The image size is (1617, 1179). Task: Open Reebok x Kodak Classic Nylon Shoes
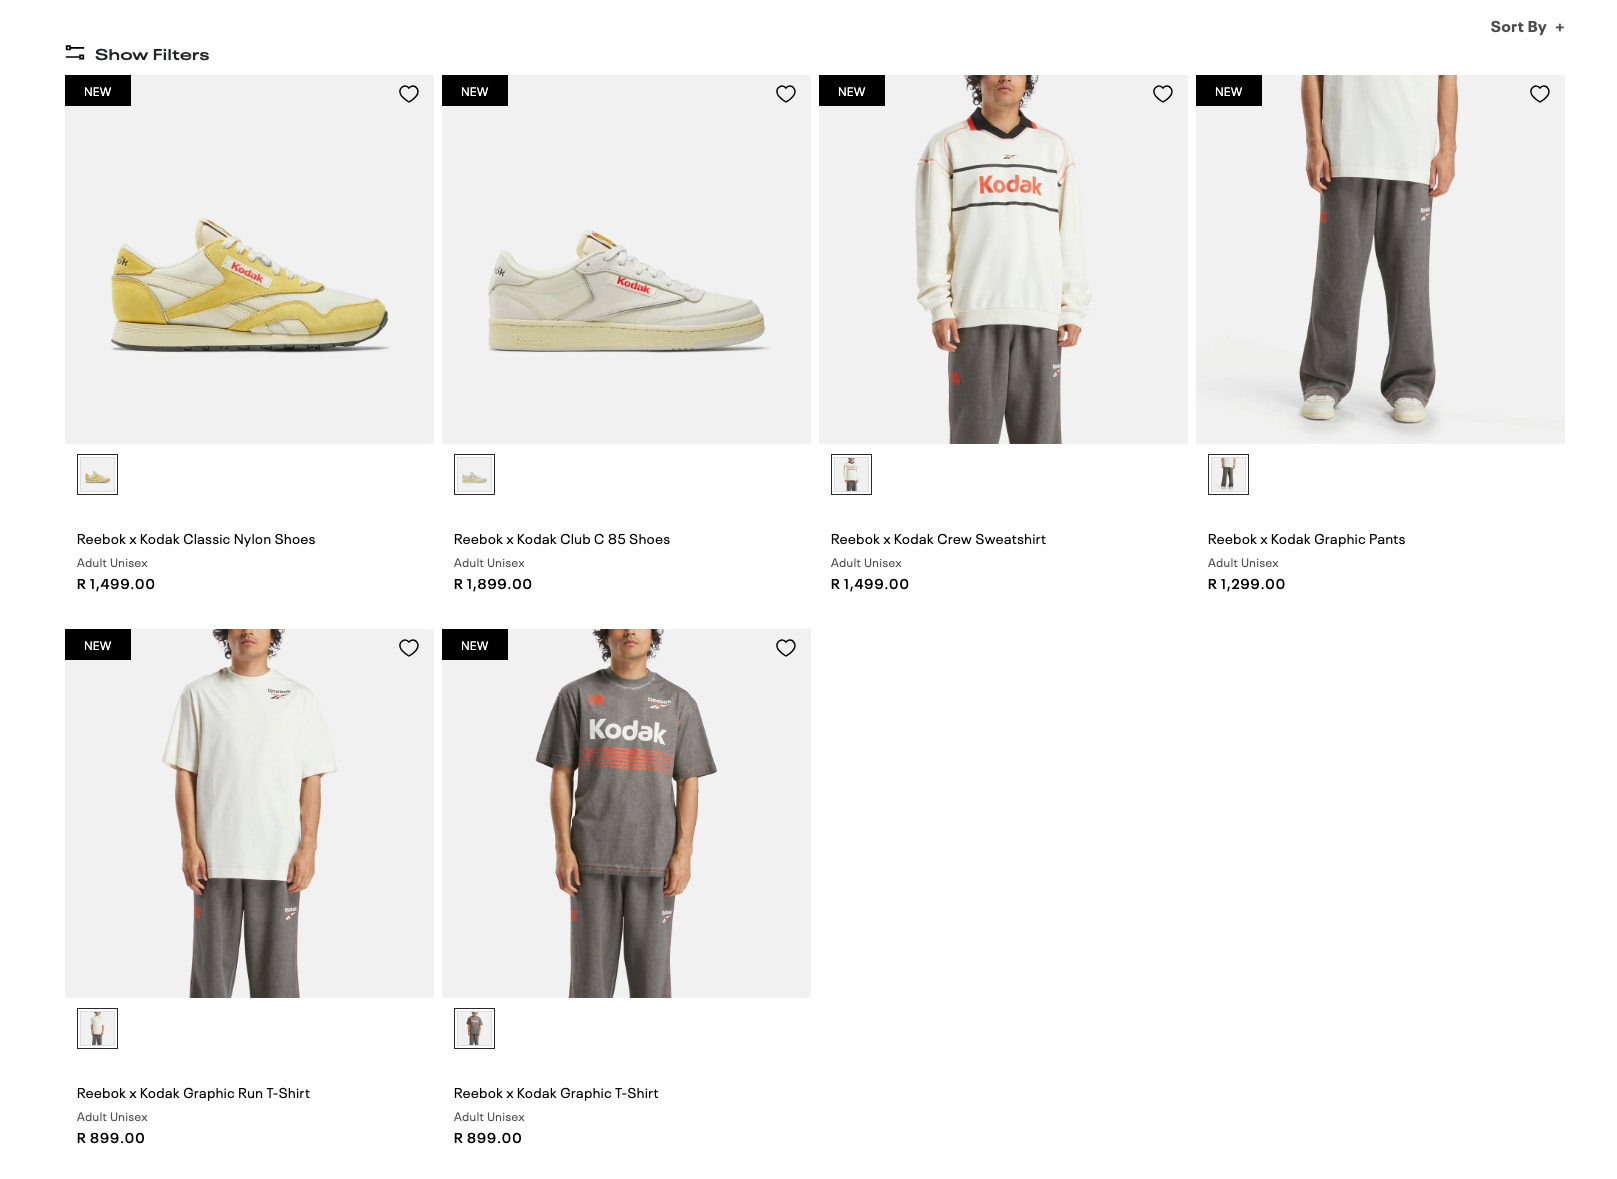[196, 539]
